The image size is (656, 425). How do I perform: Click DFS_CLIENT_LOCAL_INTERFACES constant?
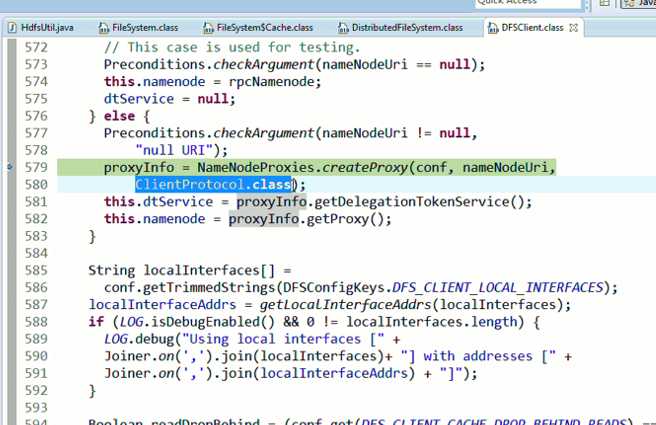click(497, 287)
